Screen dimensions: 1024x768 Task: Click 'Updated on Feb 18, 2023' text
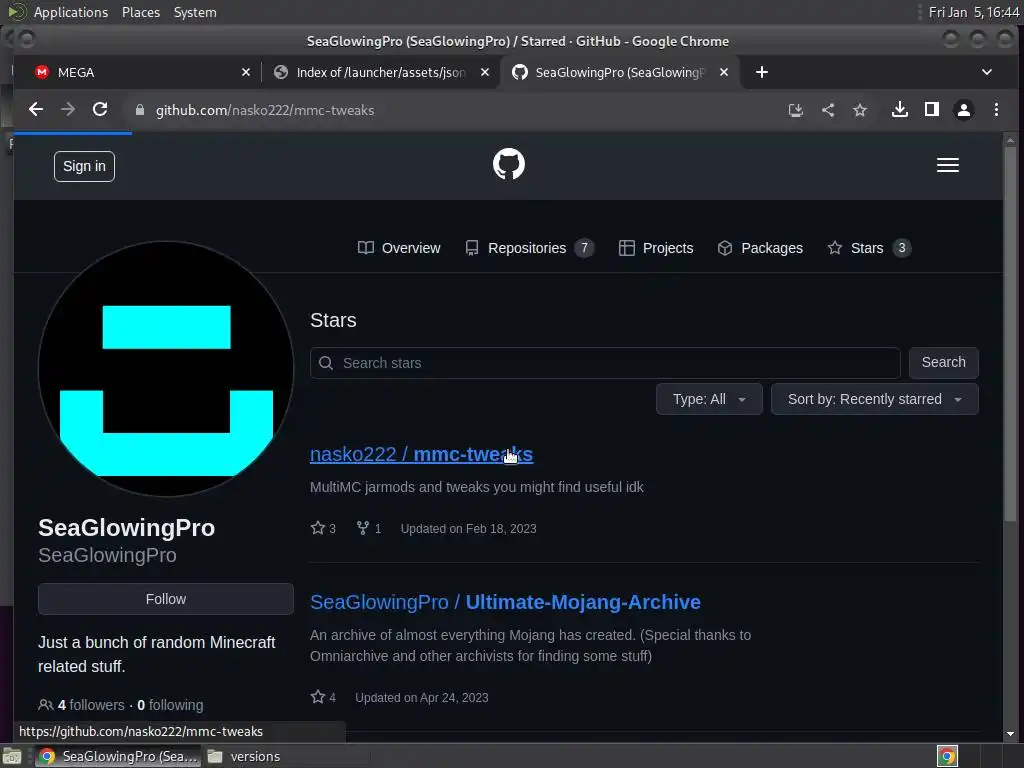[468, 528]
